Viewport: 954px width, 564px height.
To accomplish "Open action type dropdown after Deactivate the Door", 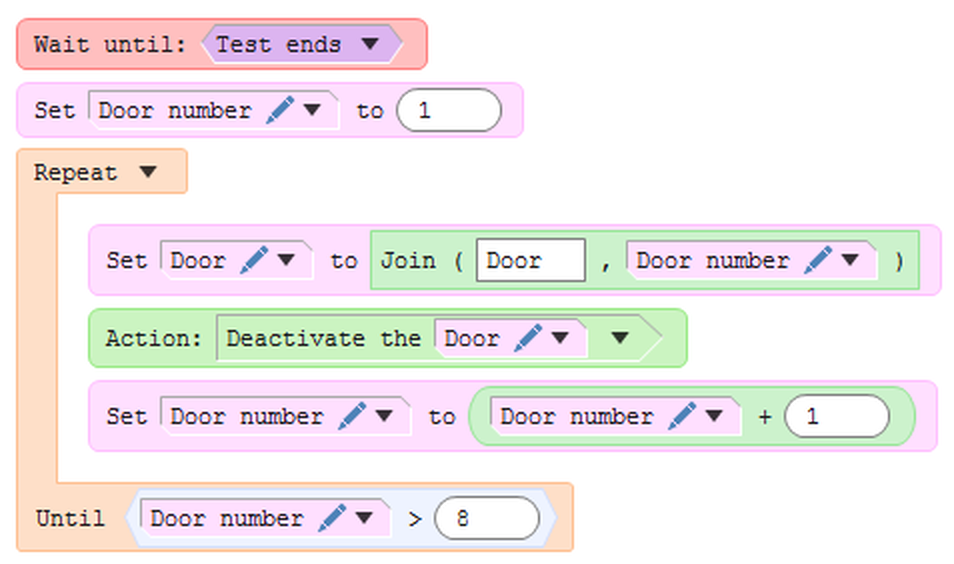I will pyautogui.click(x=619, y=339).
